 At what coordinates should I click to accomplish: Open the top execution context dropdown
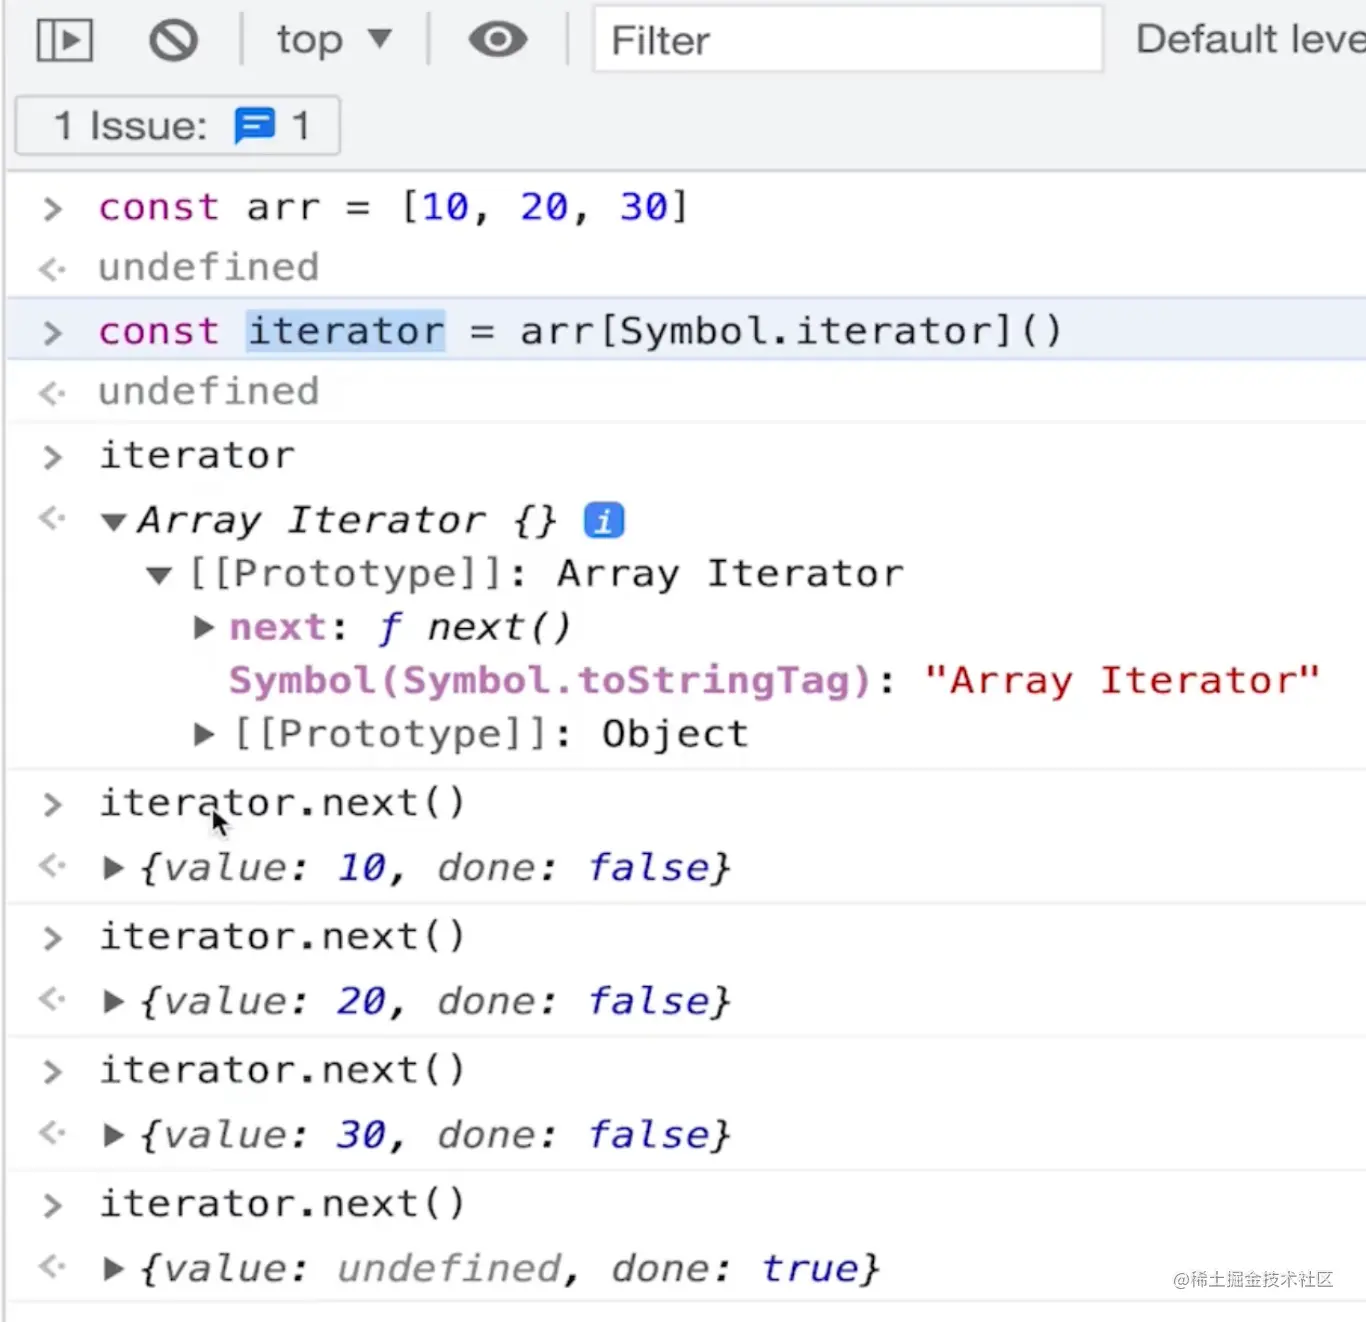[x=334, y=40]
